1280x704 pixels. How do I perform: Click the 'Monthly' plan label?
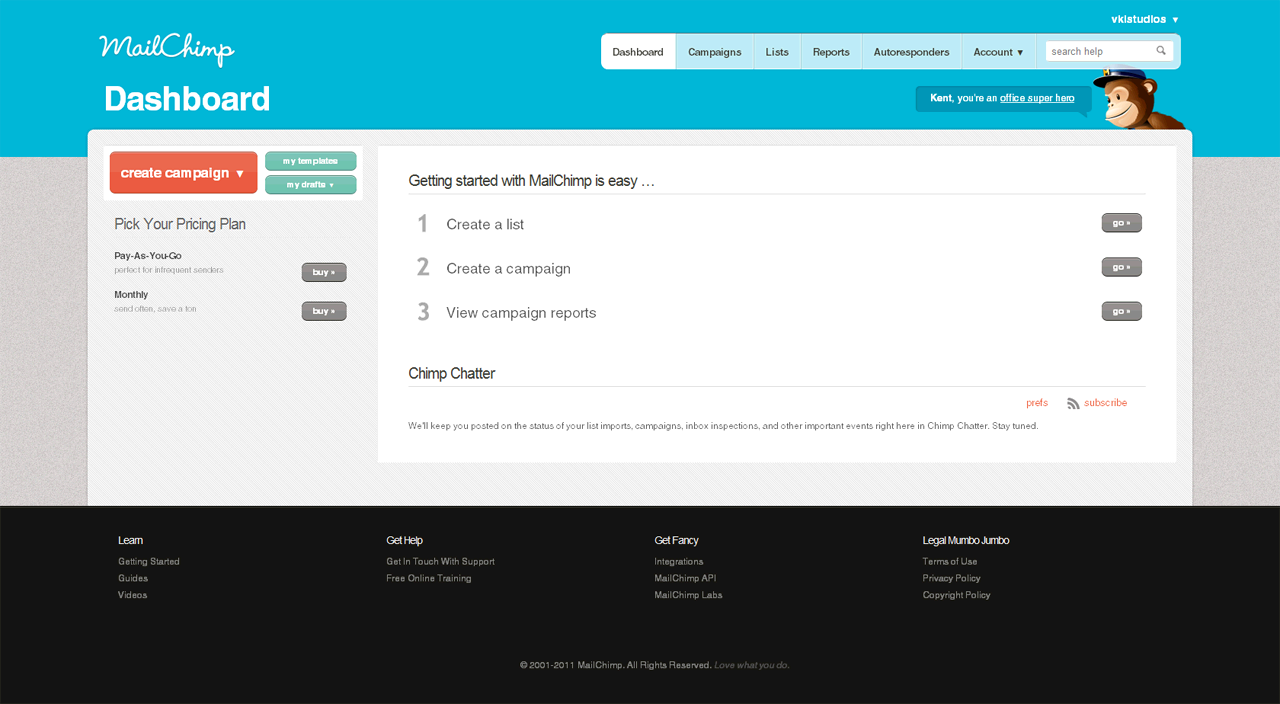pyautogui.click(x=131, y=295)
